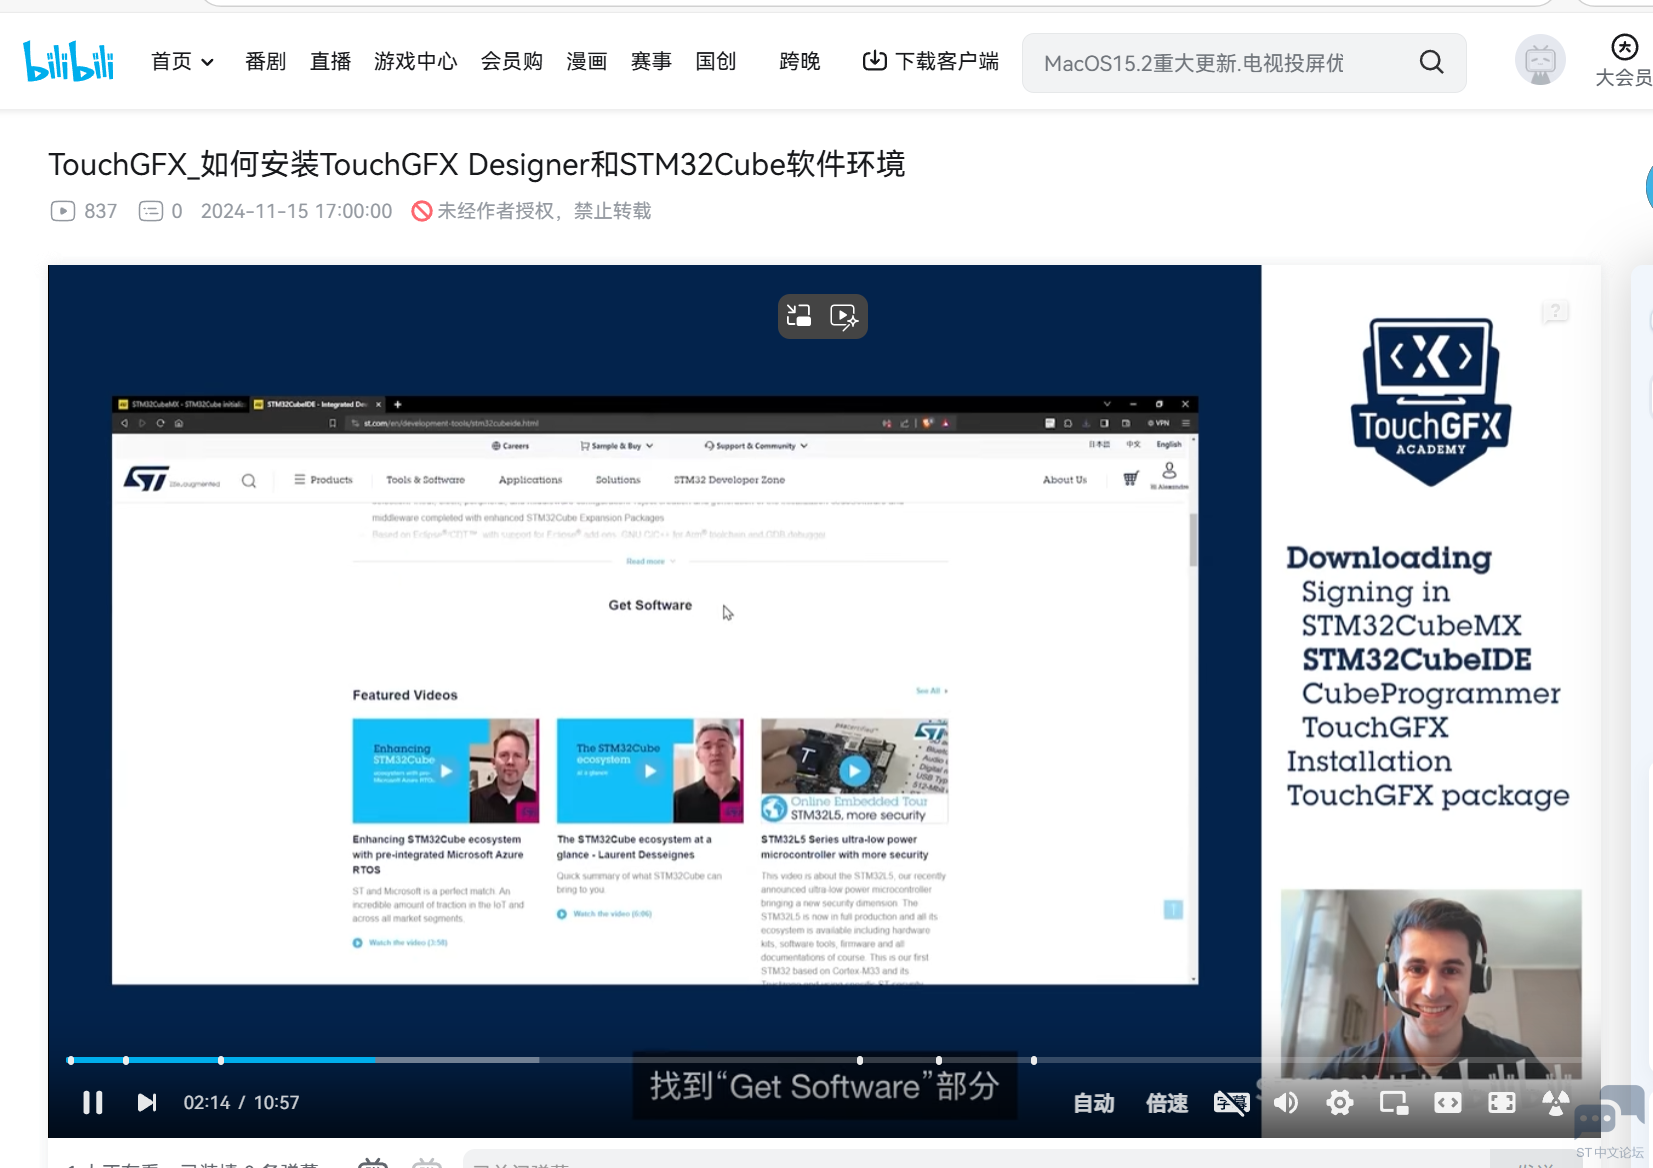Enable picture-in-picture mode
This screenshot has height=1168, width=1653.
click(x=1394, y=1102)
